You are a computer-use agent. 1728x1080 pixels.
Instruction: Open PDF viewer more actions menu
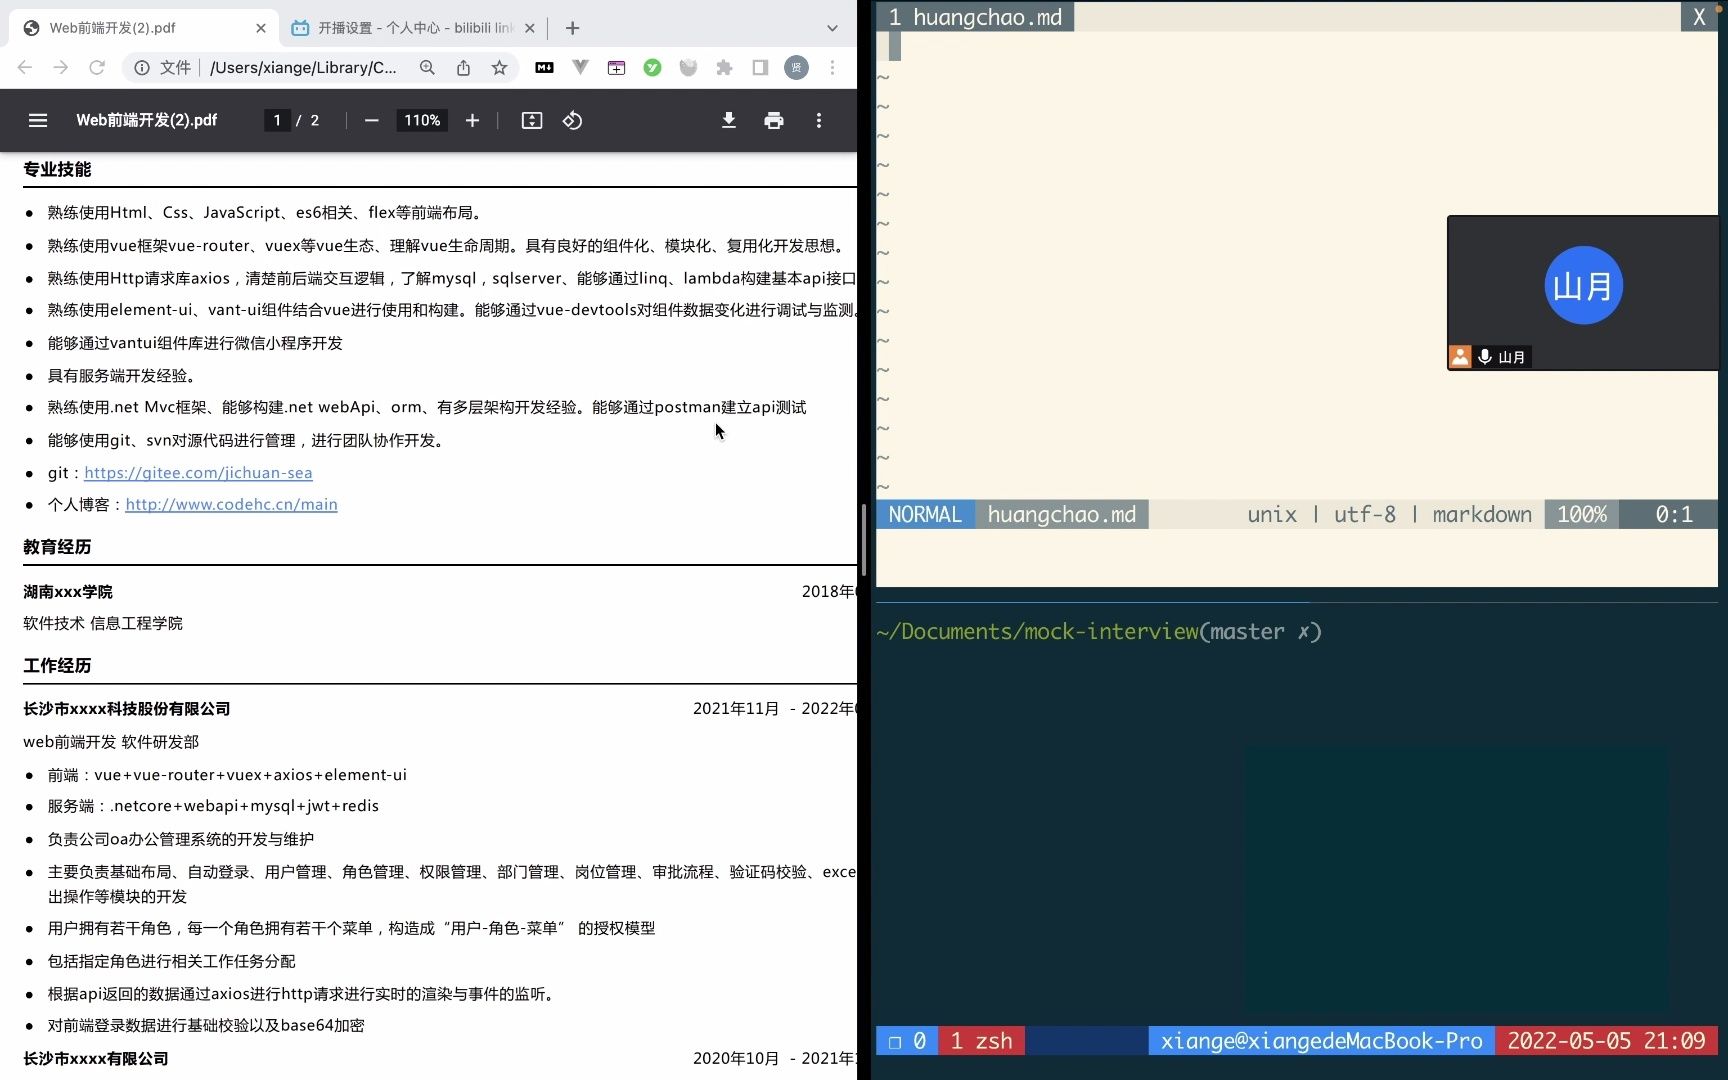819,120
